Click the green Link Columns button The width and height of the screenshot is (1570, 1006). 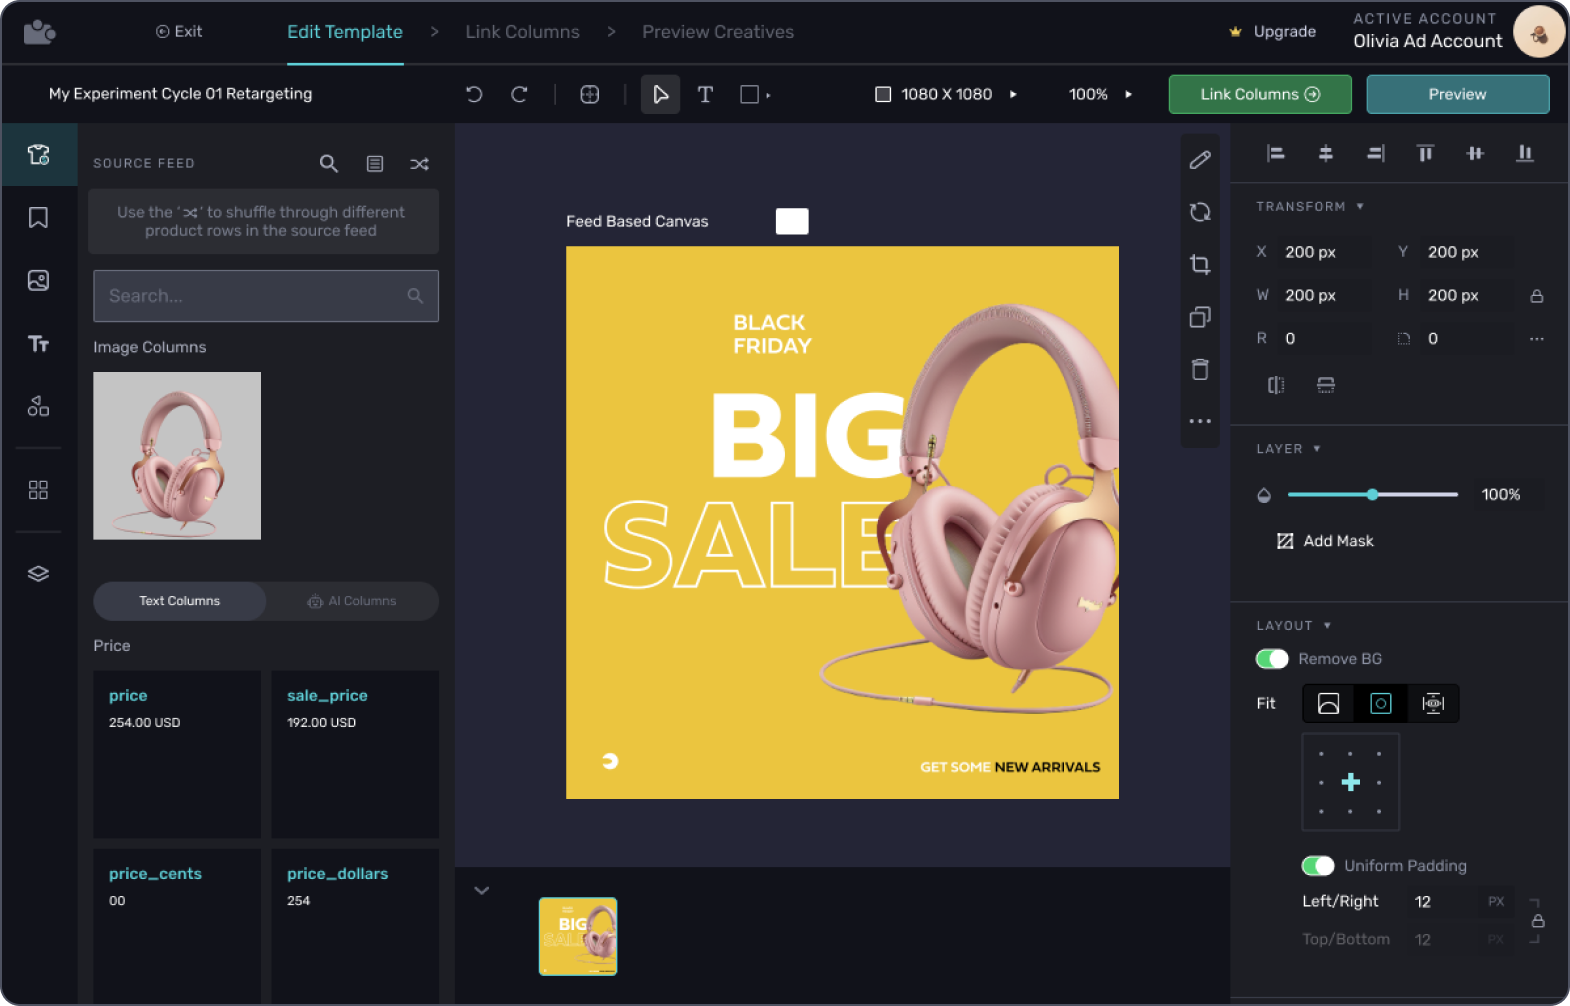[x=1259, y=94]
